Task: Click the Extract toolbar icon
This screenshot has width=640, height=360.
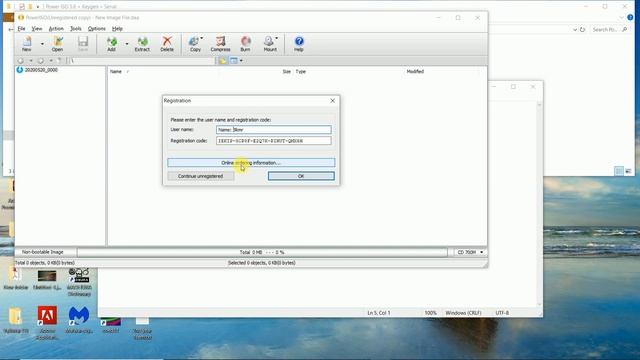Action: click(x=142, y=44)
